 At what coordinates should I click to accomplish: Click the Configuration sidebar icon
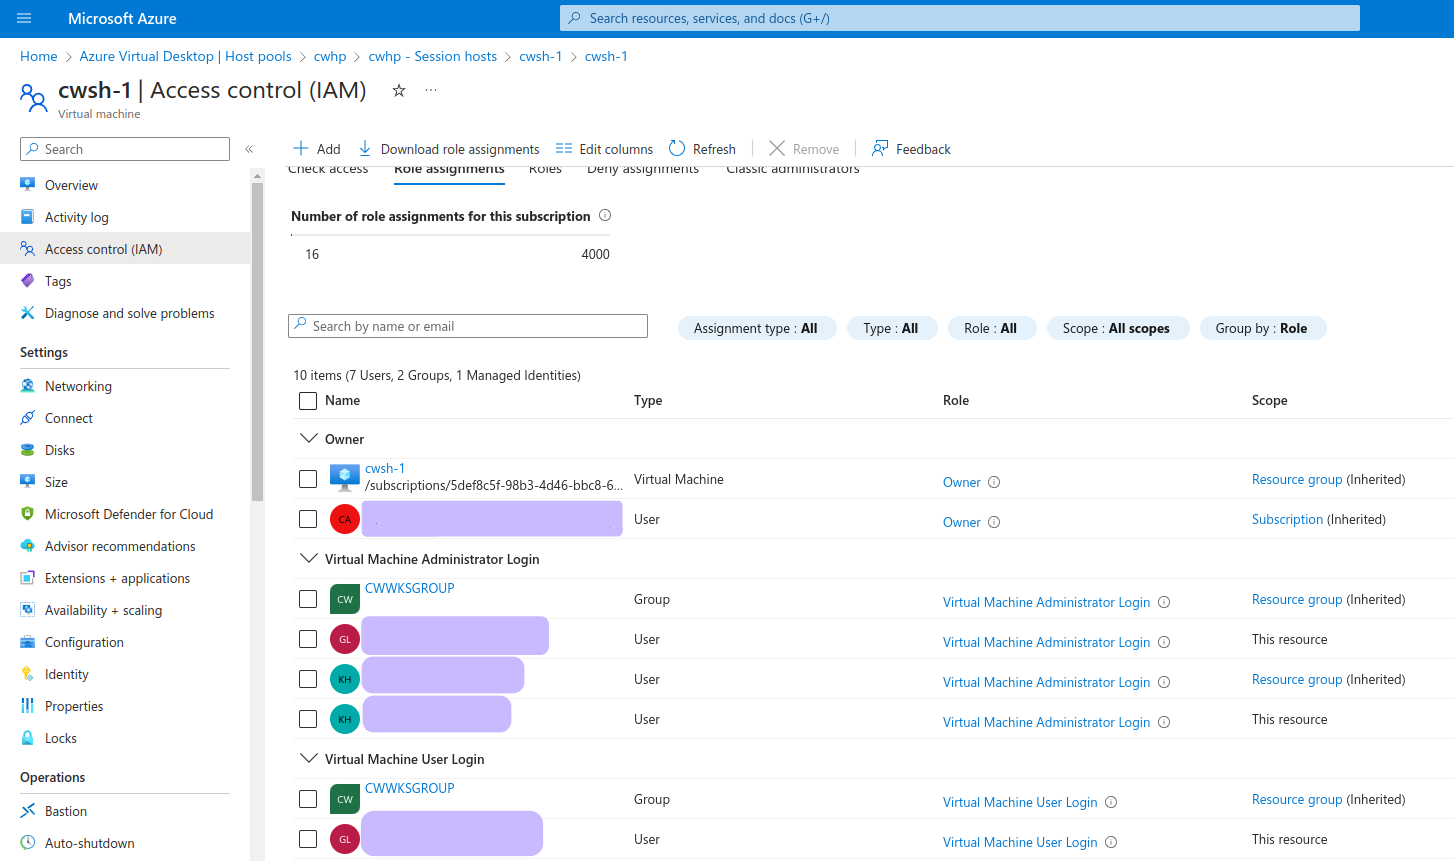[x=28, y=642]
